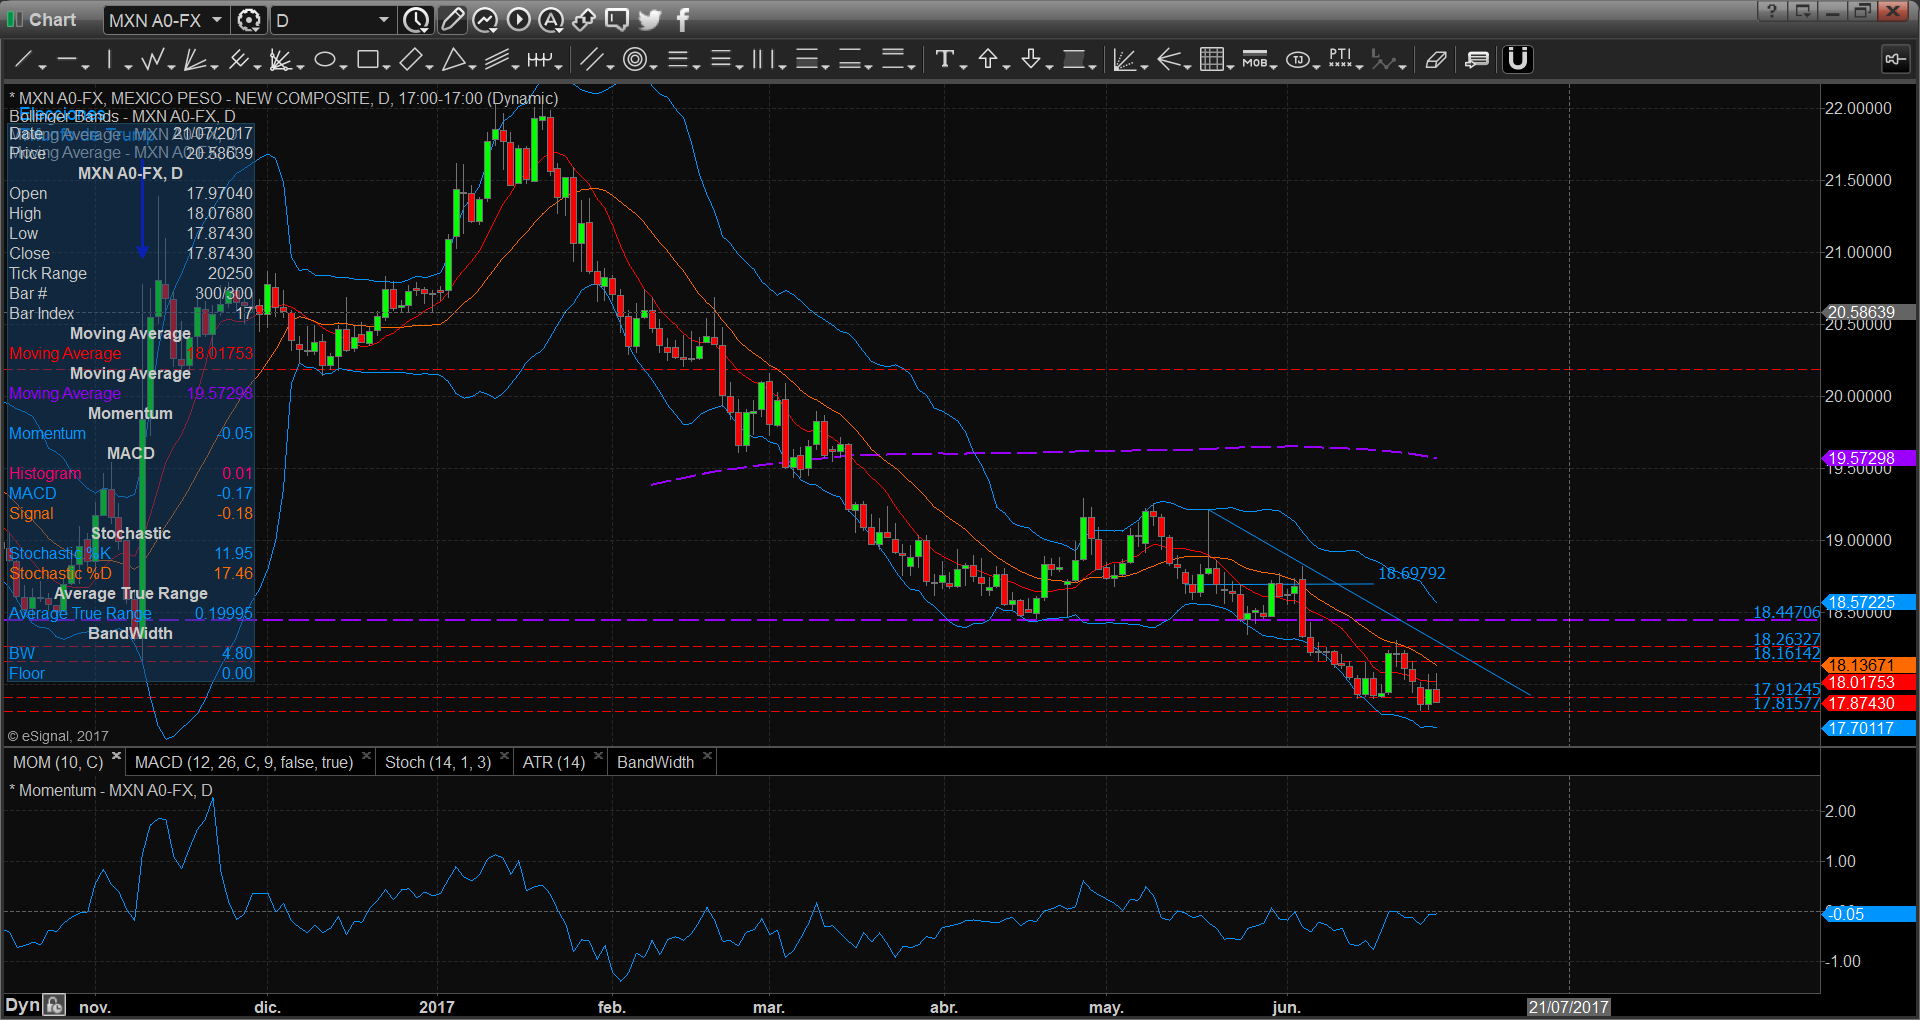Open the alerts A icon
The image size is (1920, 1020).
tap(551, 20)
